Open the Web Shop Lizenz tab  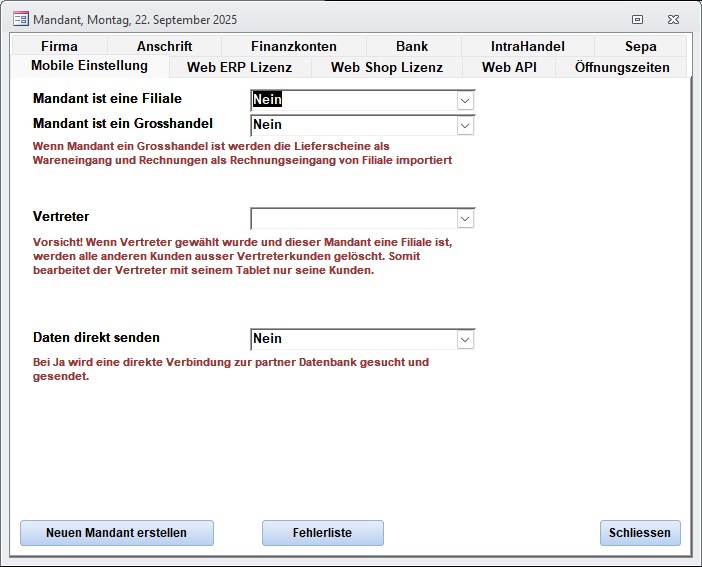(386, 67)
